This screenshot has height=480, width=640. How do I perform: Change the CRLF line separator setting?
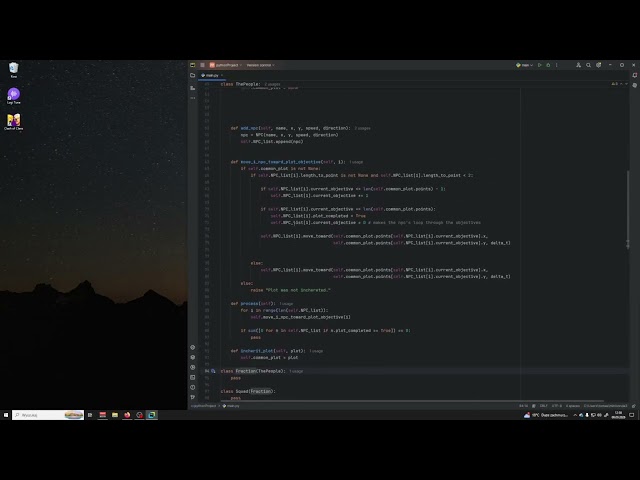[544, 406]
